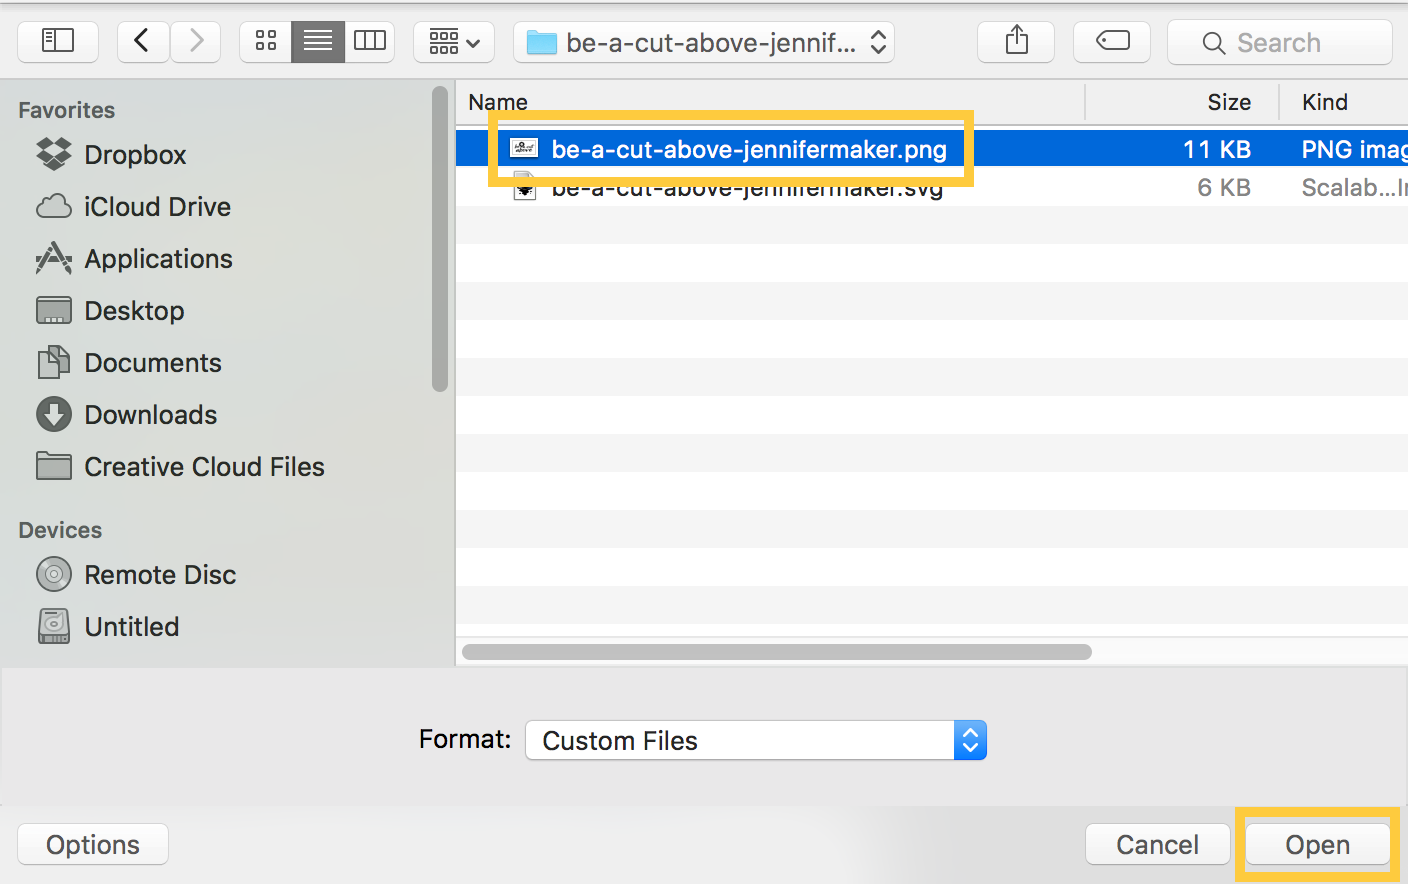The height and width of the screenshot is (884, 1408).
Task: Click the Options button
Action: coord(93,844)
